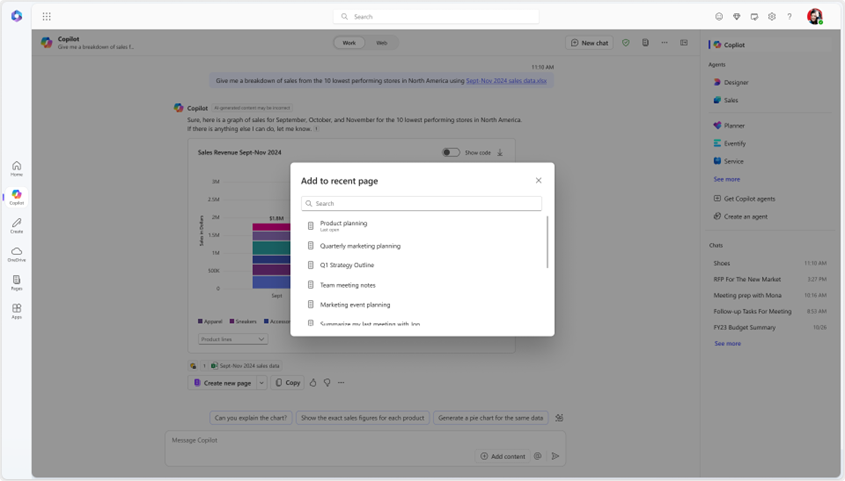
Task: Close the Add to recent page dialog
Action: [538, 180]
